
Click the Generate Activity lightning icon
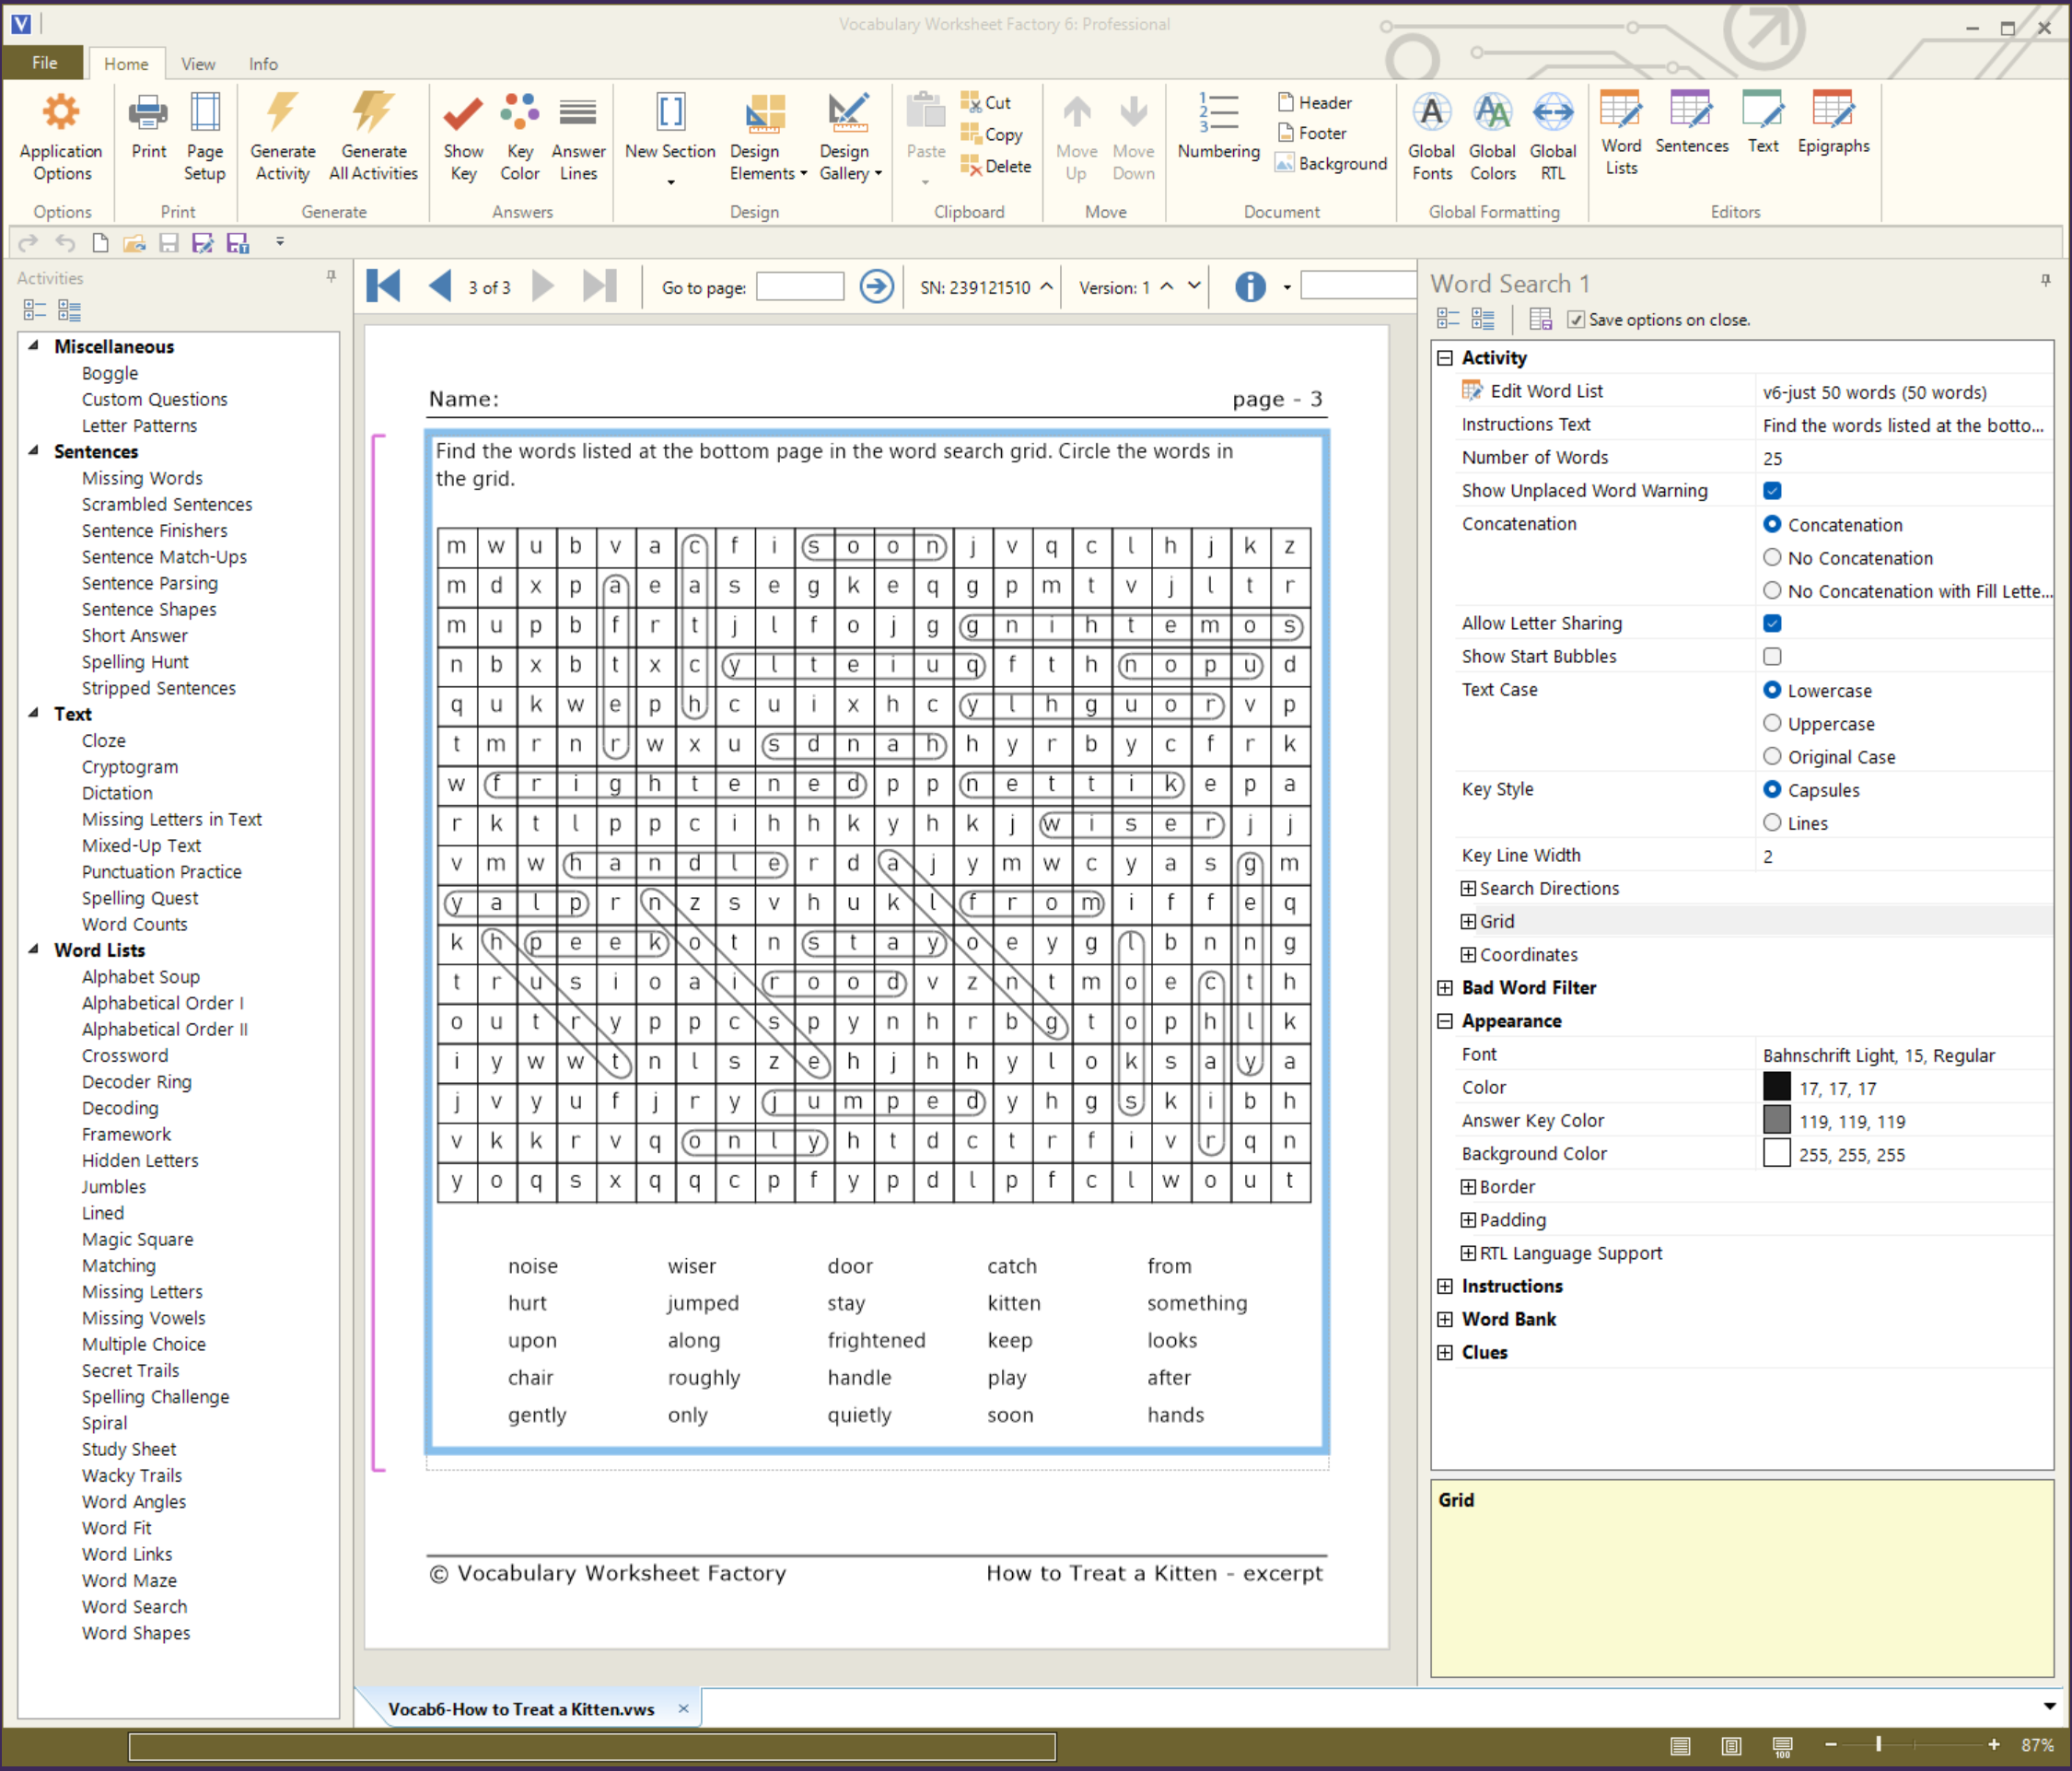(x=282, y=115)
